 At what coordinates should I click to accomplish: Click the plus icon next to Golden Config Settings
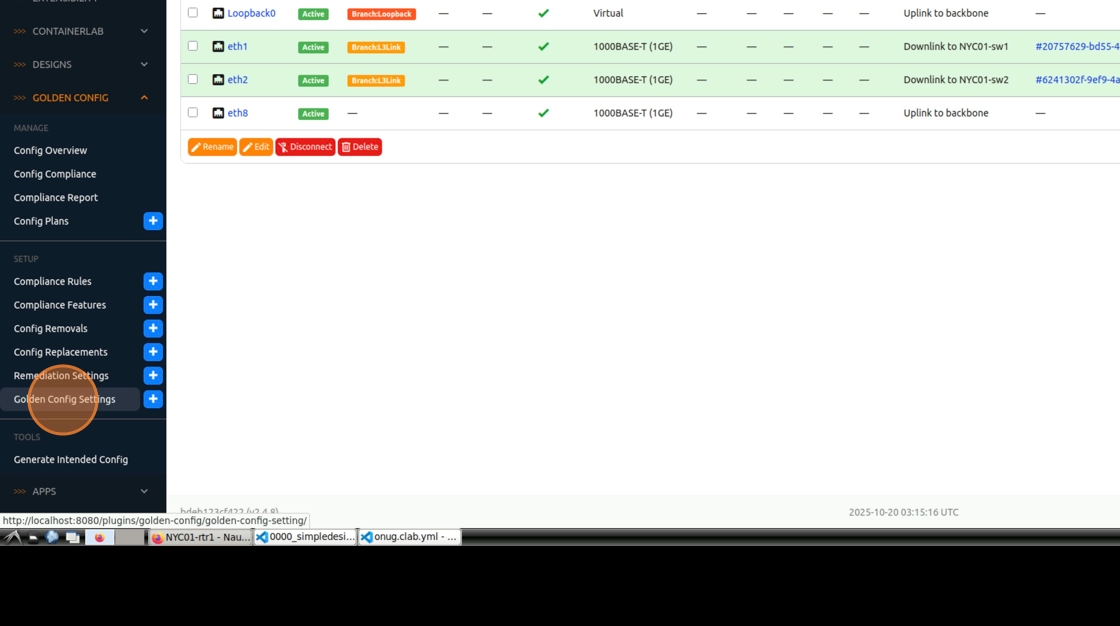(153, 399)
